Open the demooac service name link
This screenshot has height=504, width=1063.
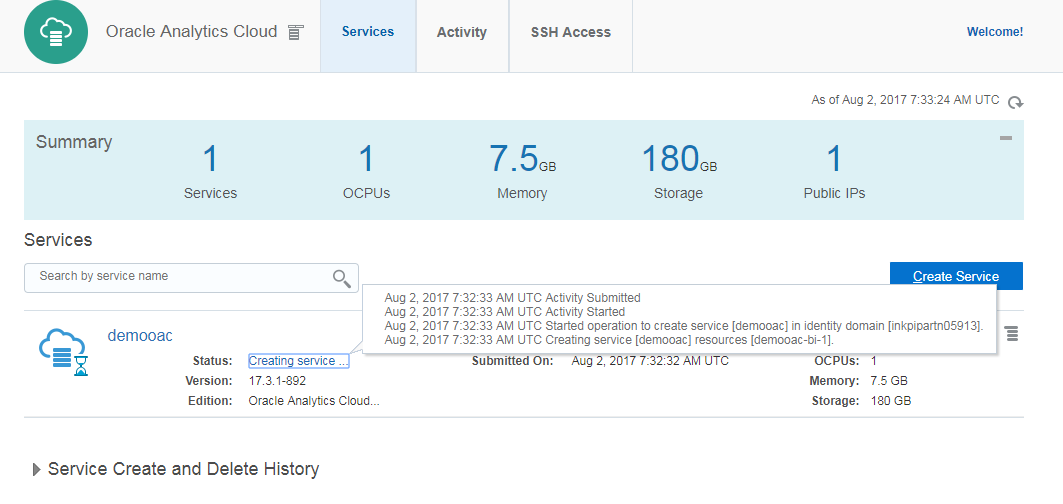point(140,336)
